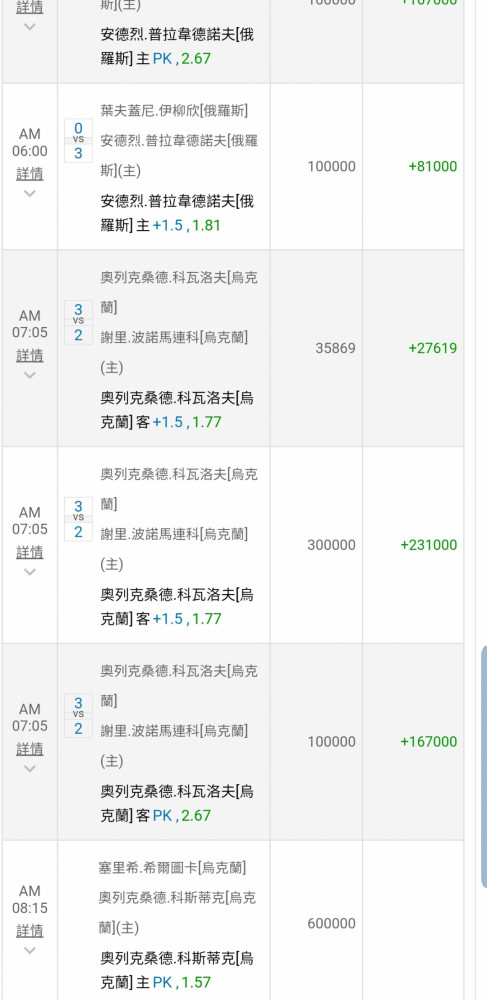Expand chevron under AM 08:15 詳情

pos(29,950)
